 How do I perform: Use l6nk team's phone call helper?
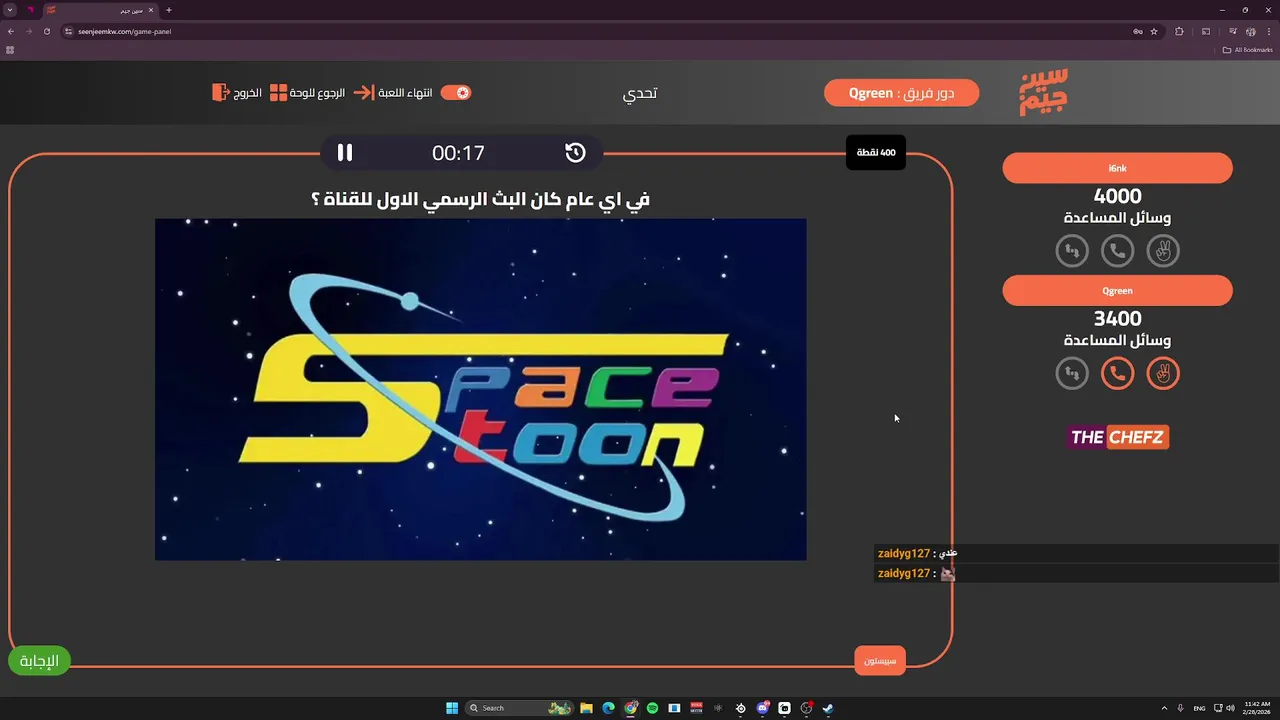click(1118, 251)
